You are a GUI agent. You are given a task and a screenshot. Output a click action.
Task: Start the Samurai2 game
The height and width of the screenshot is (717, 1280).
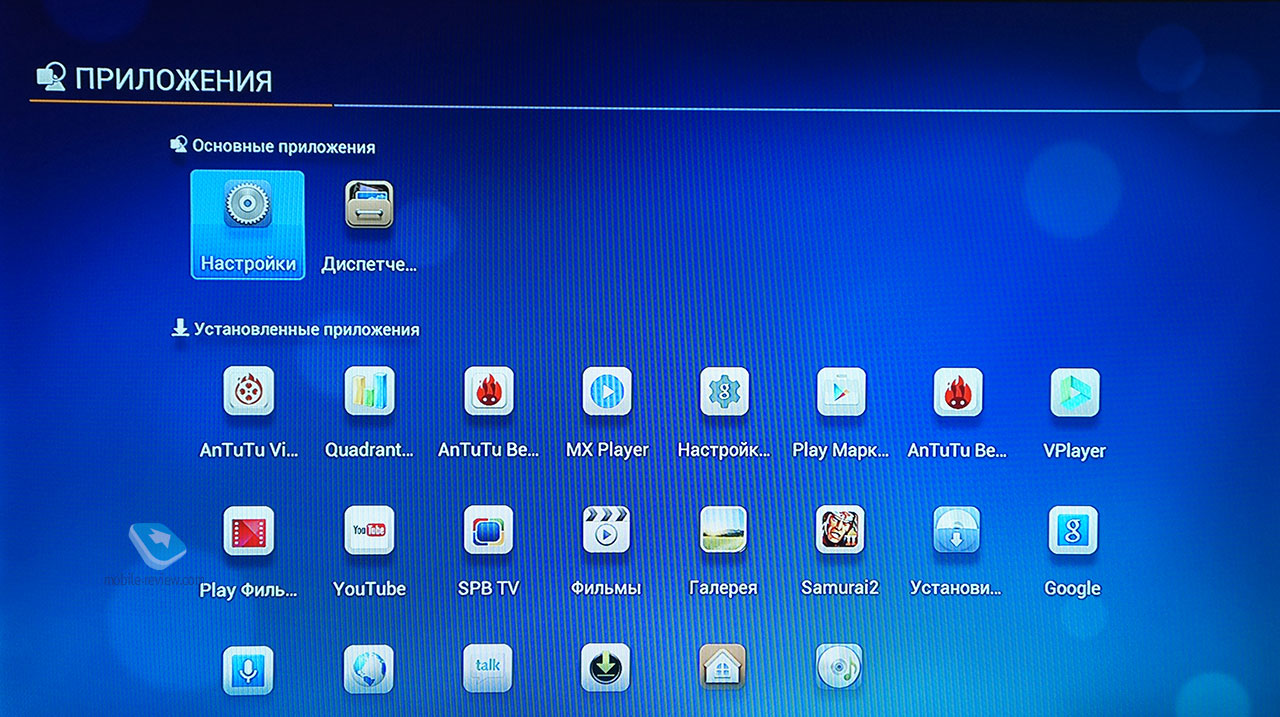[840, 550]
